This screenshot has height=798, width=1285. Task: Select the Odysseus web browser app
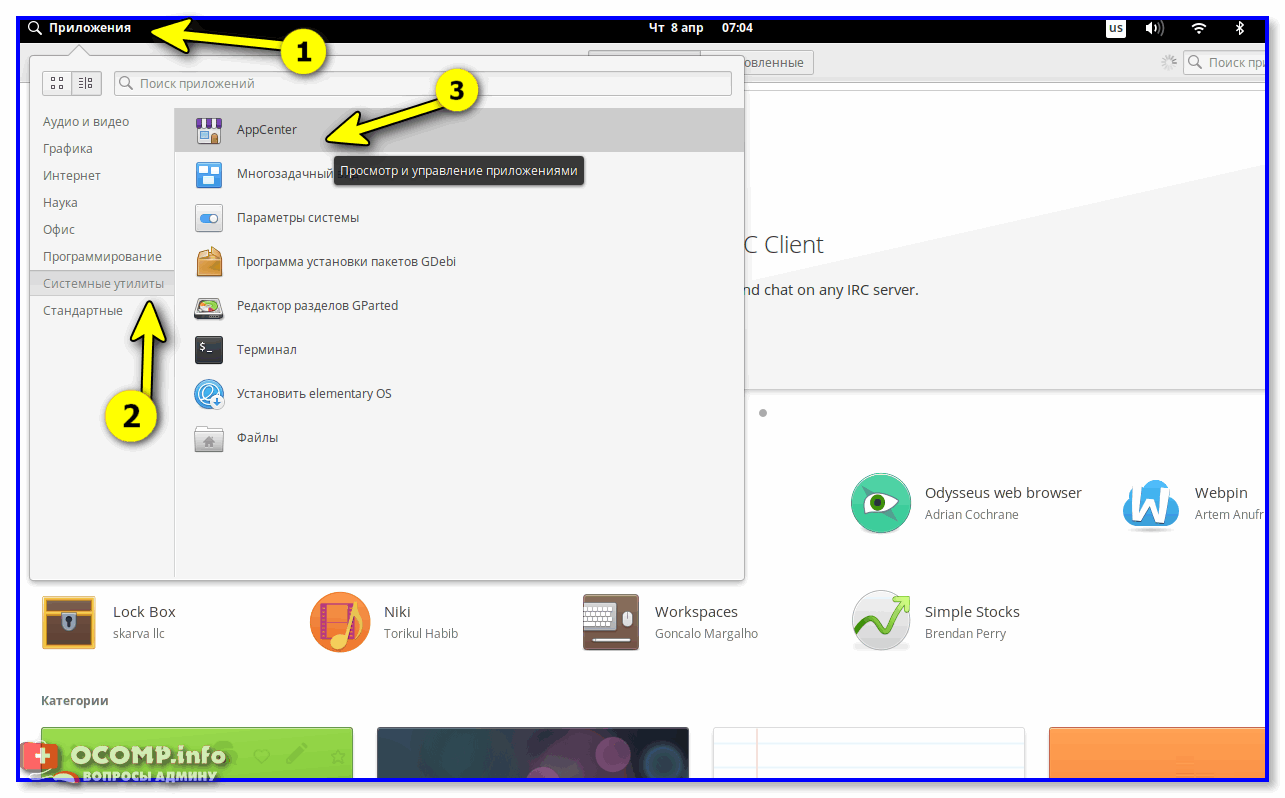(x=1002, y=493)
